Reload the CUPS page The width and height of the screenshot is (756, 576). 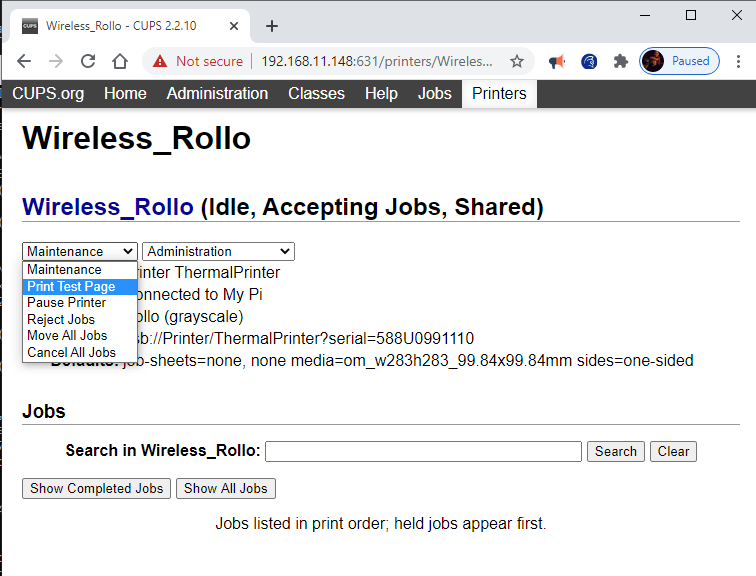pos(88,61)
